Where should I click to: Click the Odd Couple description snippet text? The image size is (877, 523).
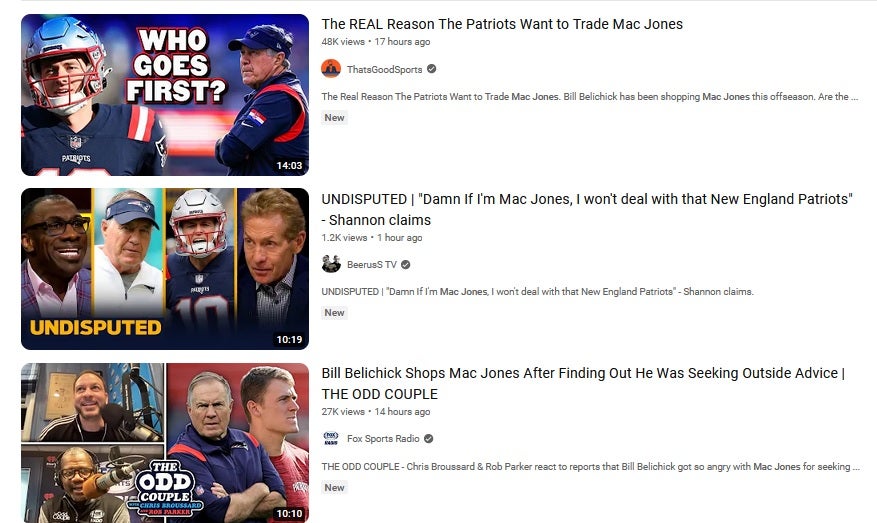590,467
